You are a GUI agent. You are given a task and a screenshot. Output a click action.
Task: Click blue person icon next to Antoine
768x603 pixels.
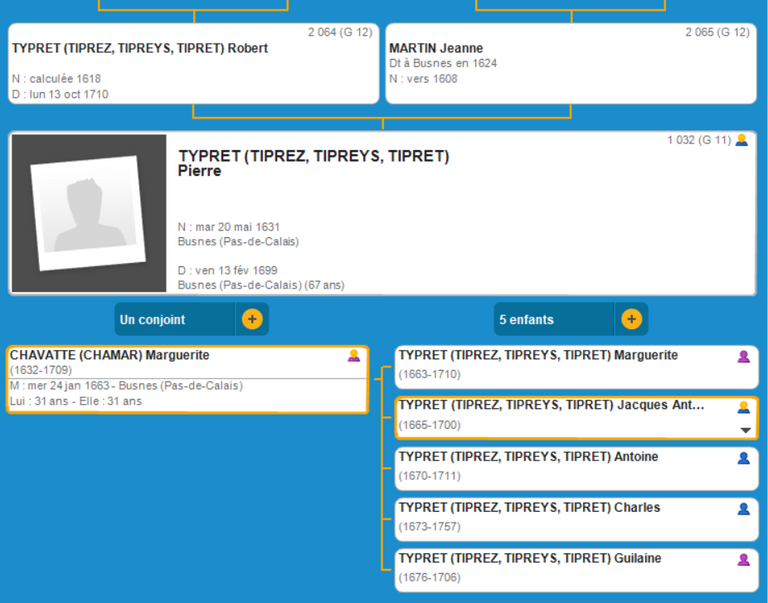pyautogui.click(x=743, y=458)
